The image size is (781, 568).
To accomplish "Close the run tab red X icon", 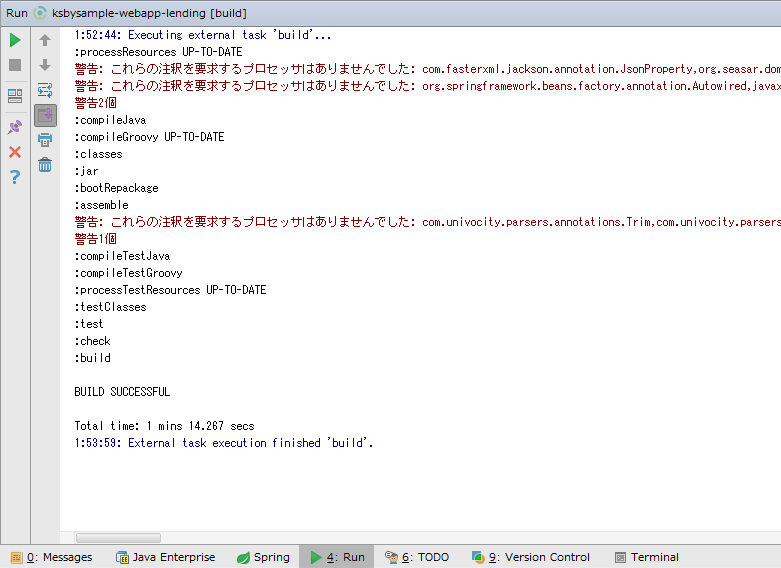I will click(15, 152).
